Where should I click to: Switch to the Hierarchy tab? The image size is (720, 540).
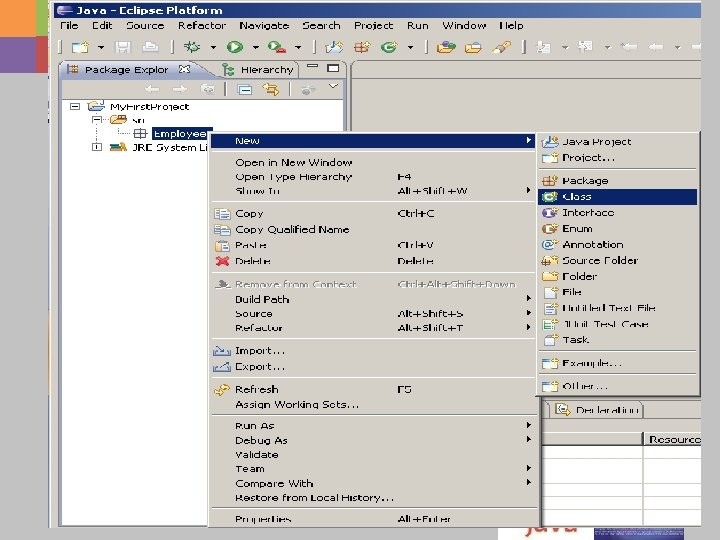pos(258,70)
